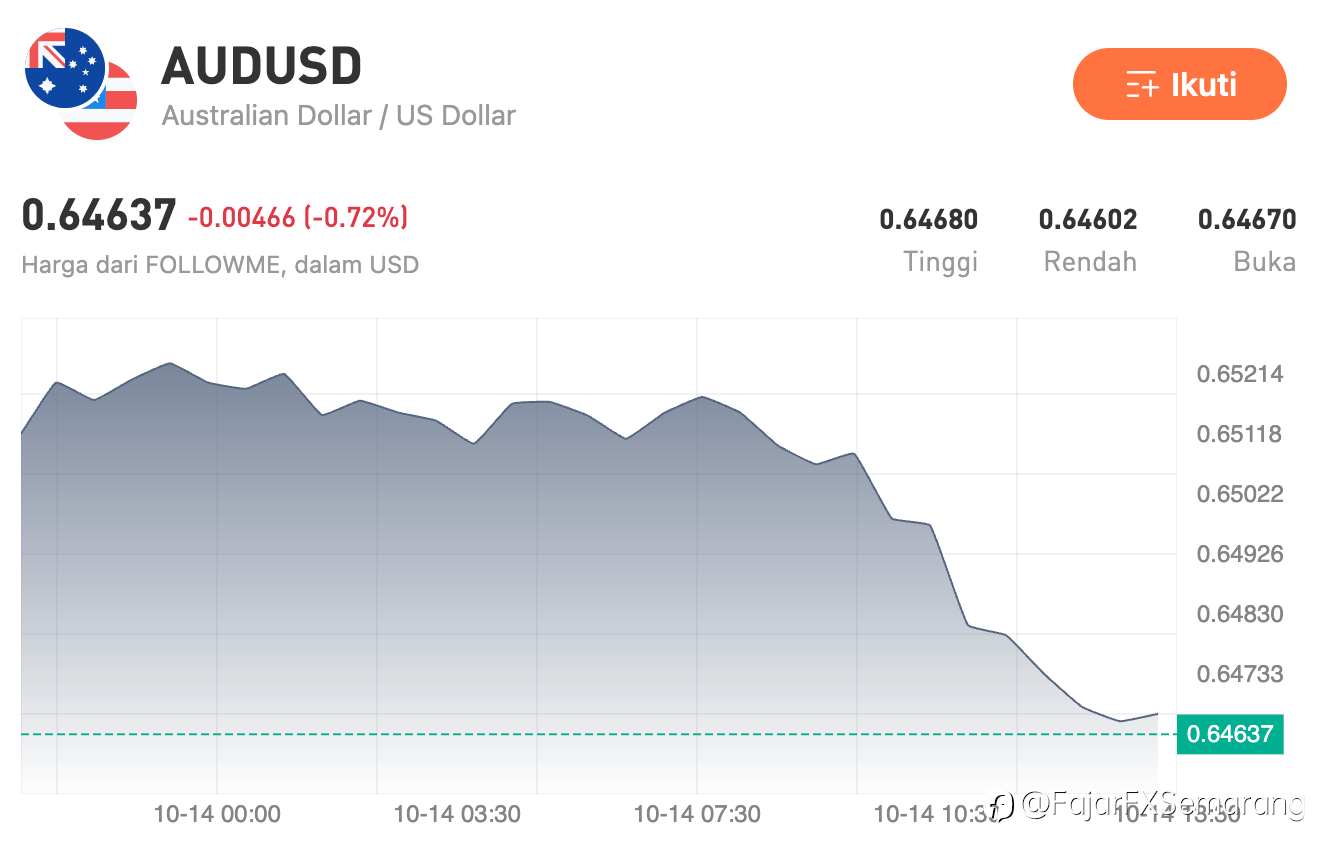1320x854 pixels.
Task: Click the Harga dari FOLLOWME source text
Action: click(x=219, y=265)
